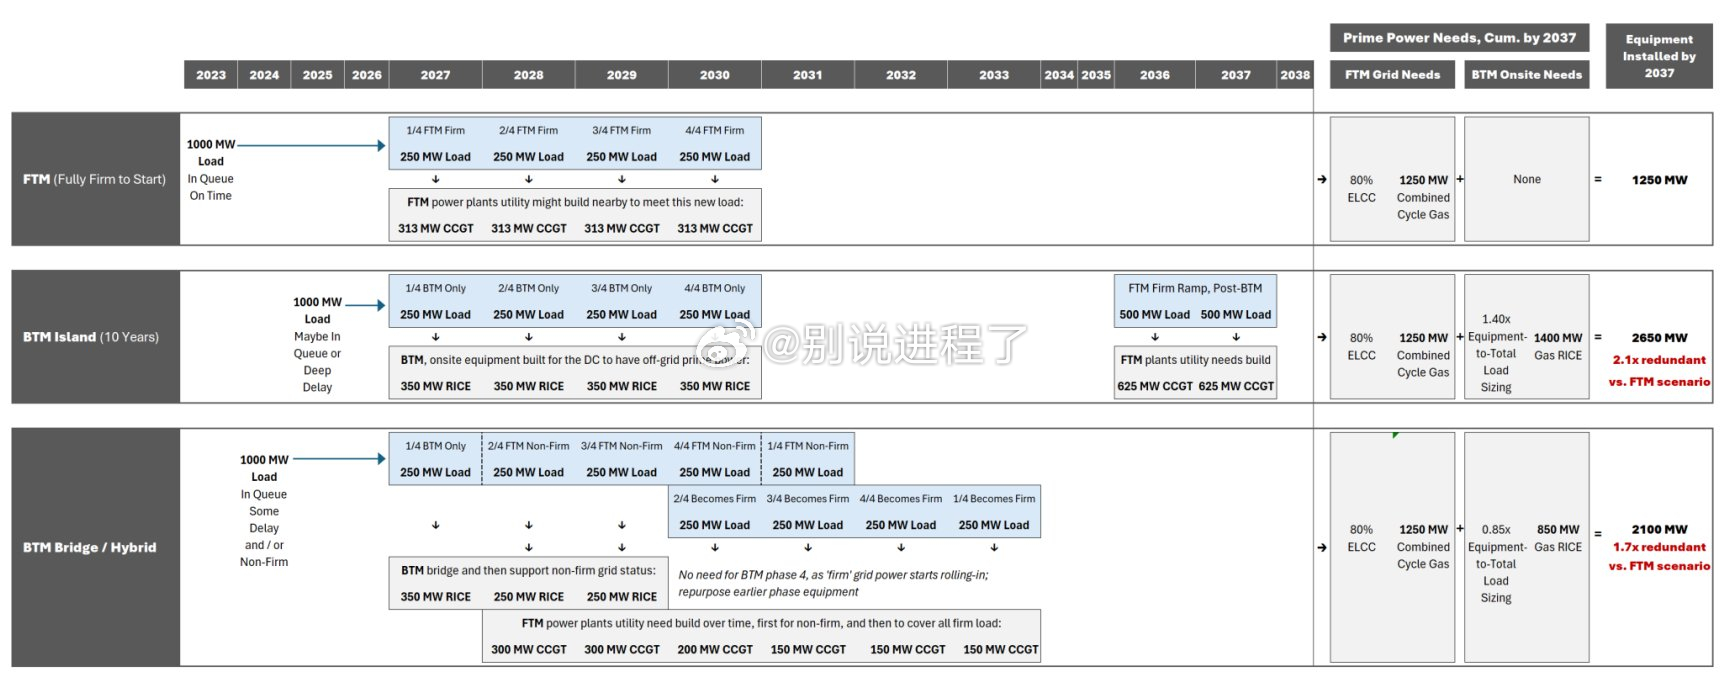This screenshot has height=685, width=1728.
Task: Click the '2/4 FTM Firm' phase label
Action: [x=528, y=130]
